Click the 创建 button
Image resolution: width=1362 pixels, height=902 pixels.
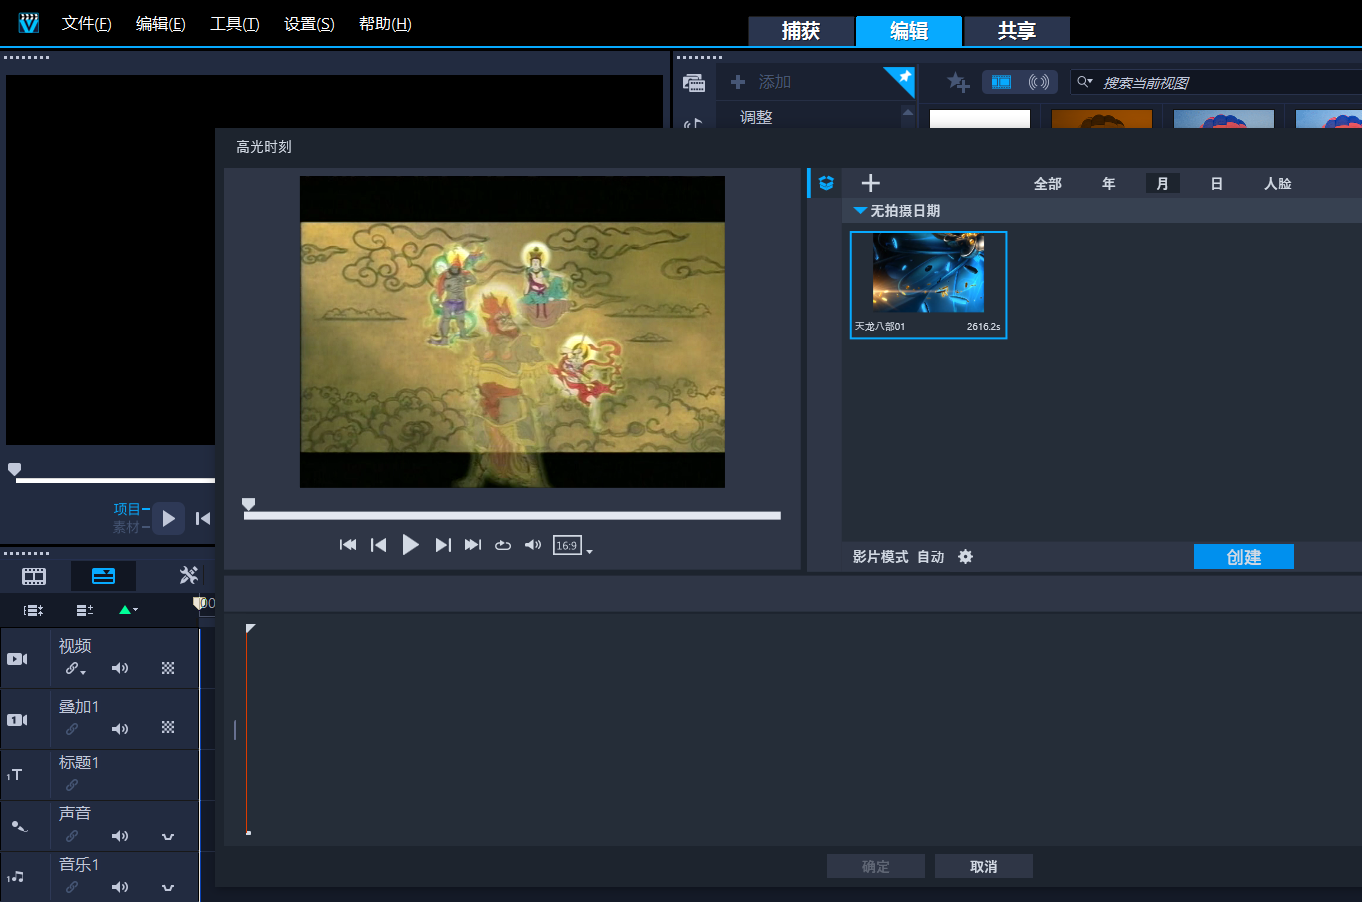(1244, 557)
